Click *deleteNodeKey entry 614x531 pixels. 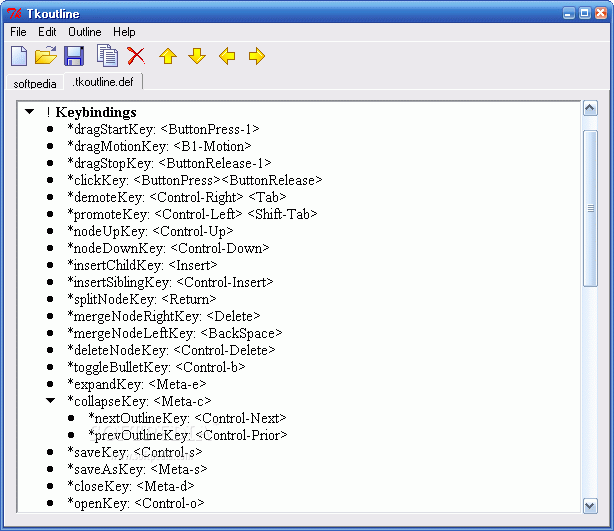(172, 350)
